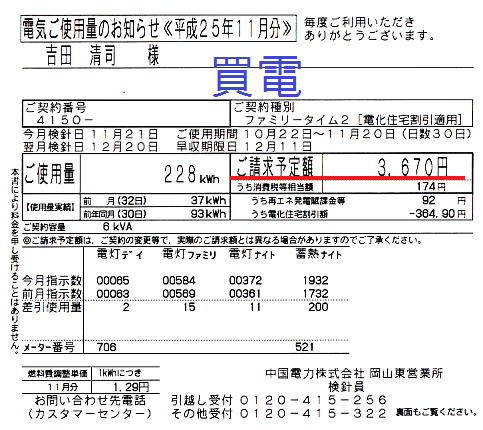Select tax amount "174円"
The height and width of the screenshot is (430, 483).
(x=431, y=186)
